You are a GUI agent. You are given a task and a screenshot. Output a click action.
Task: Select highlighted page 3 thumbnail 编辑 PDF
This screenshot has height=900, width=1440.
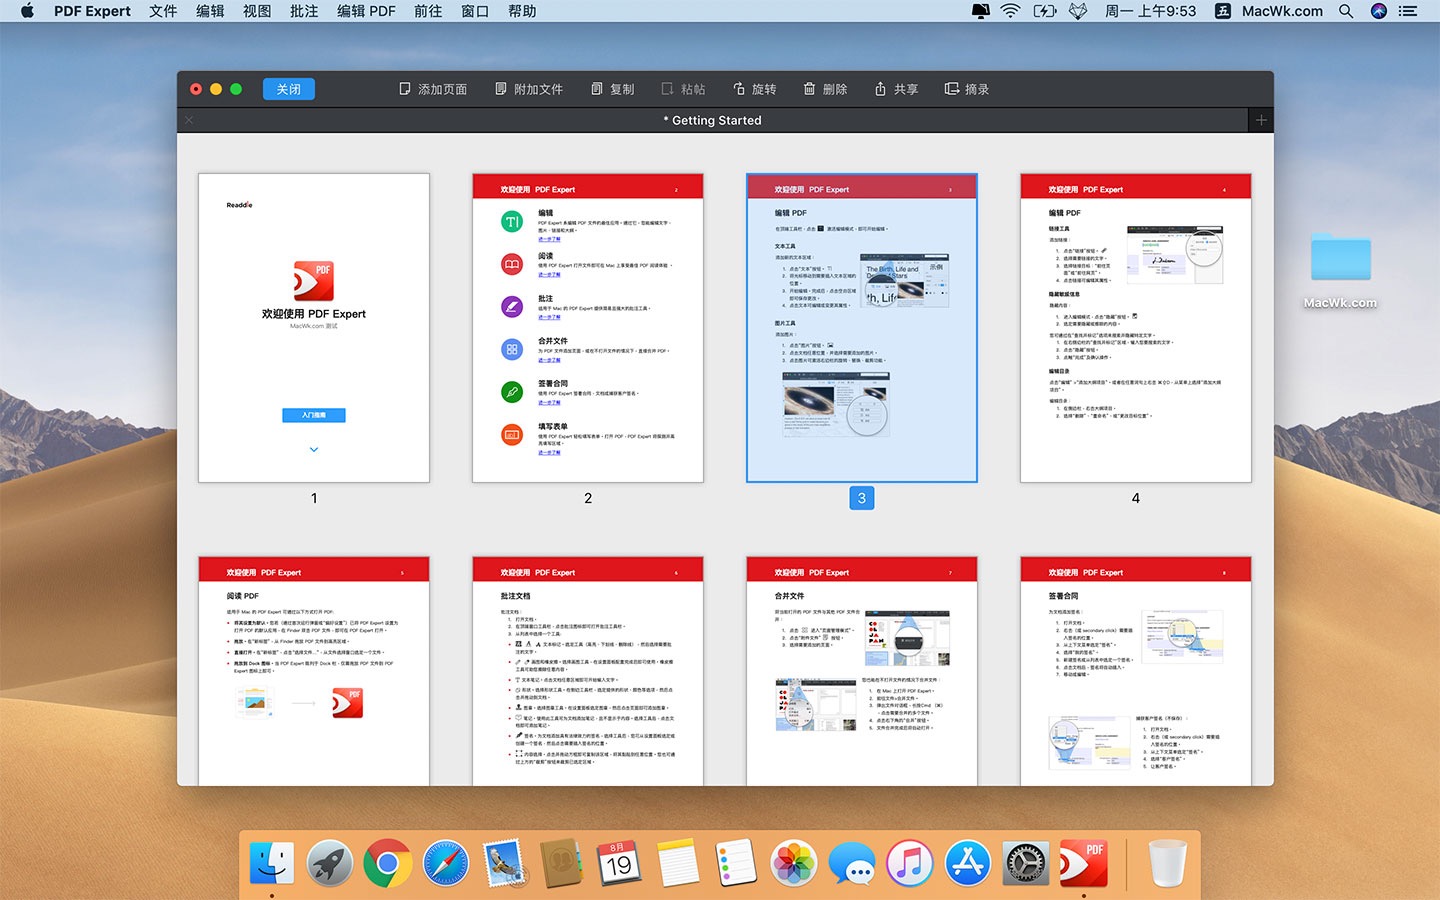point(862,328)
